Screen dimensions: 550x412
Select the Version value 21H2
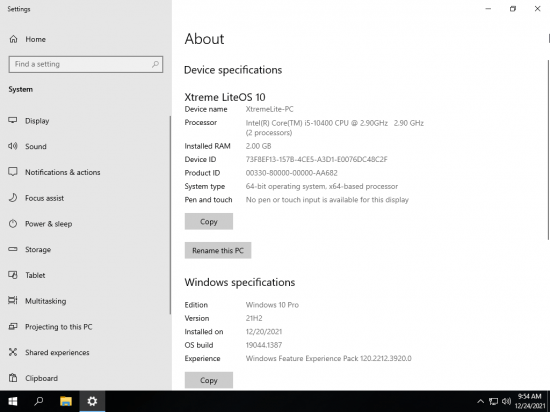point(254,318)
